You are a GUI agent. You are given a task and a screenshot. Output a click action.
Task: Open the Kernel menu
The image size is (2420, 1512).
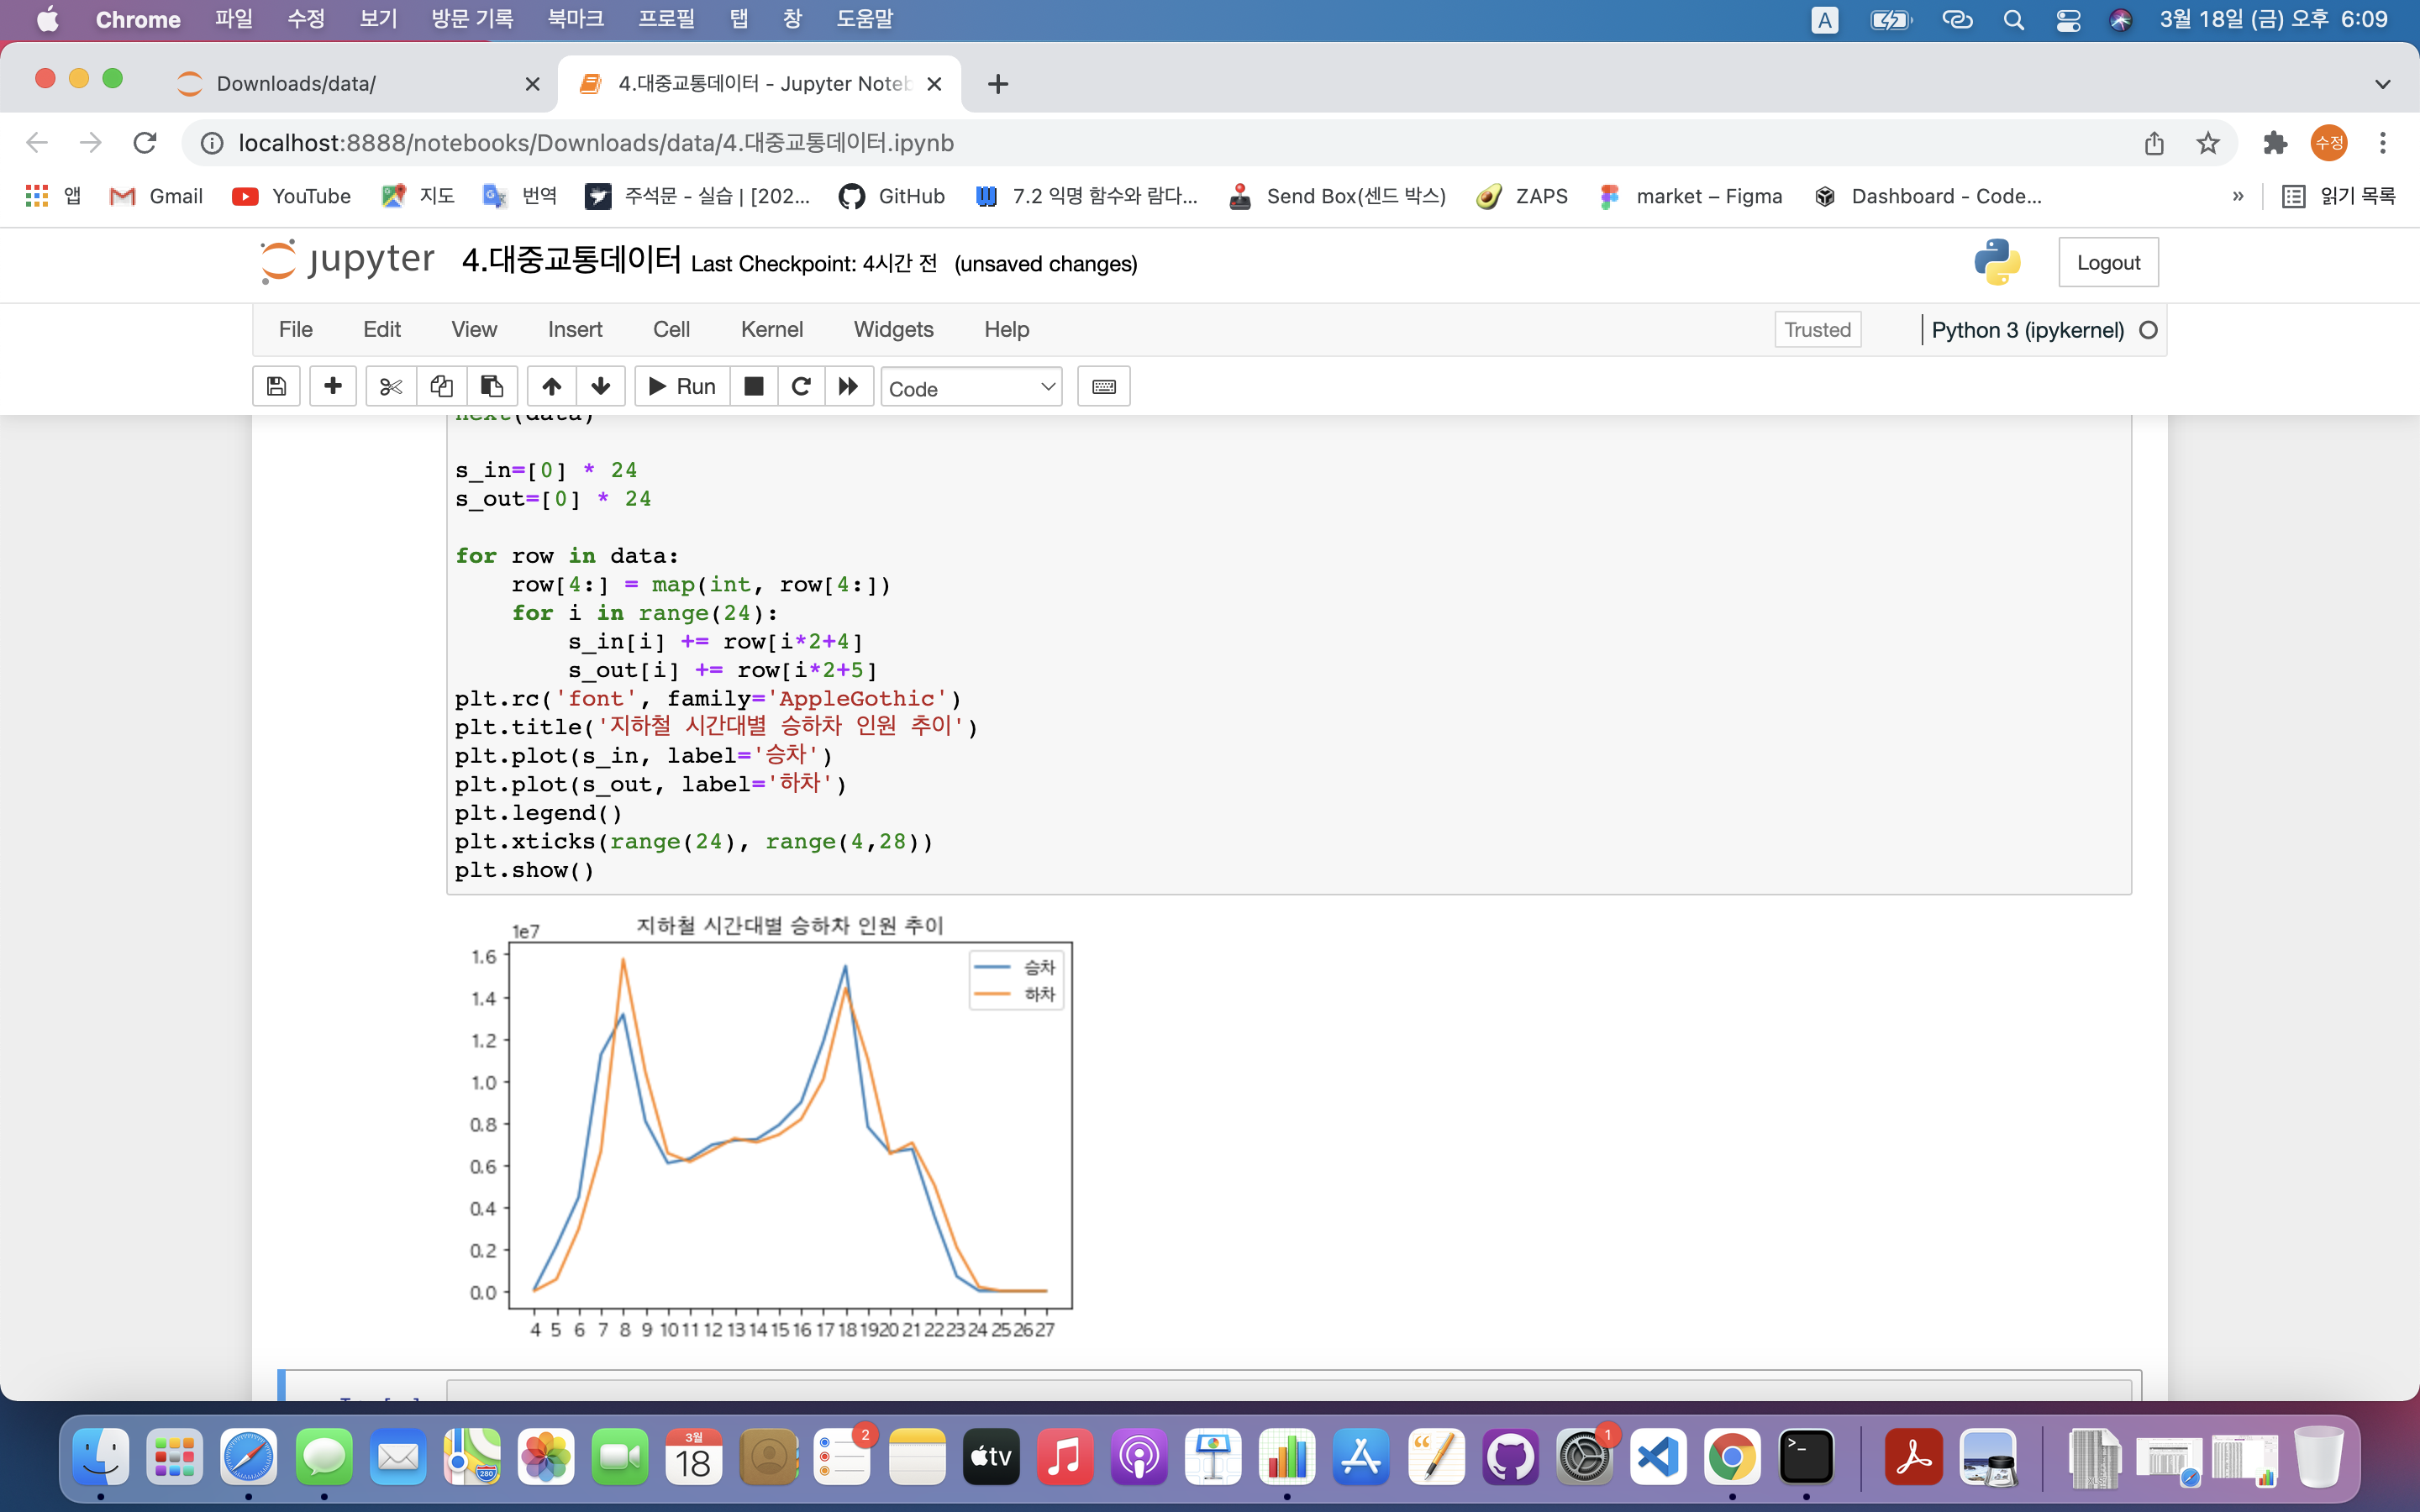[771, 330]
